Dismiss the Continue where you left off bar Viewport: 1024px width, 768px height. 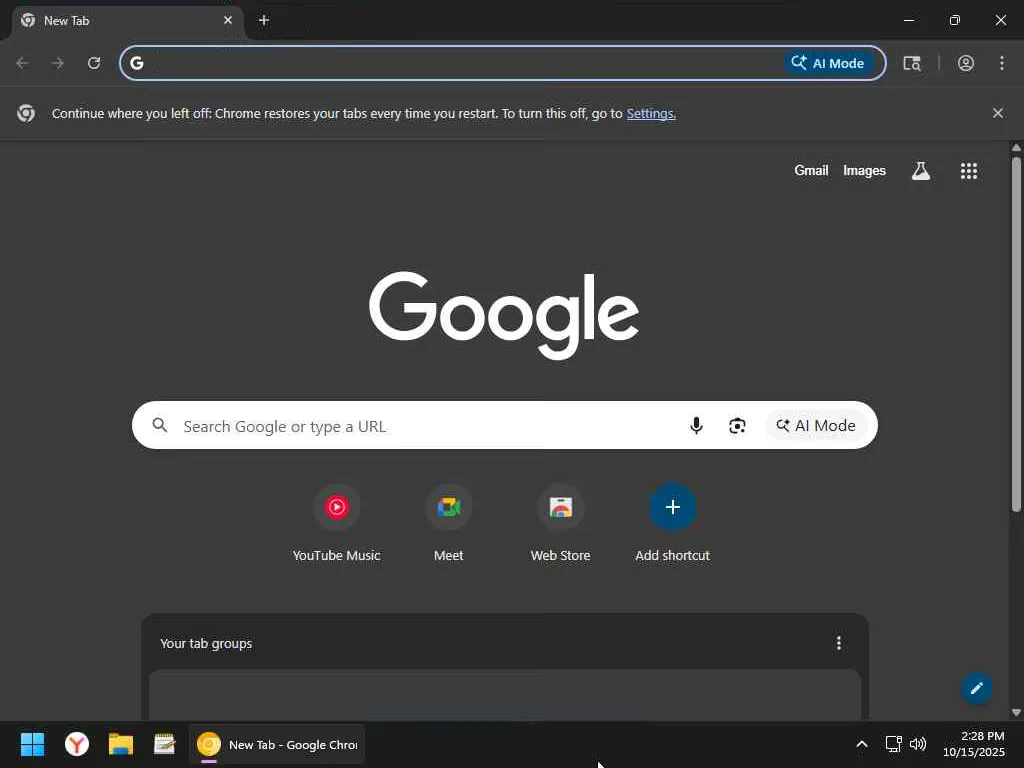pyautogui.click(x=998, y=113)
